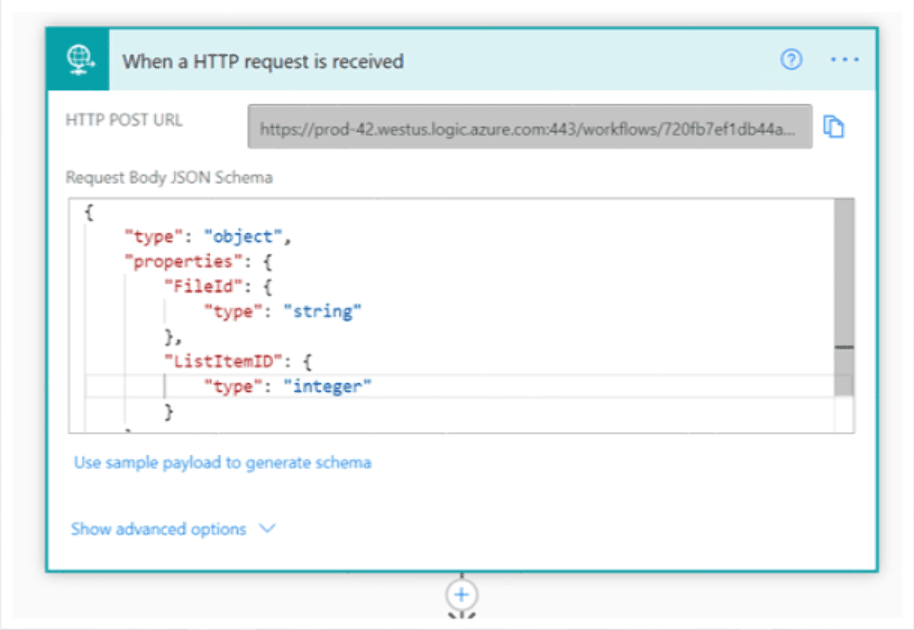Click the "string" type value

(321, 312)
